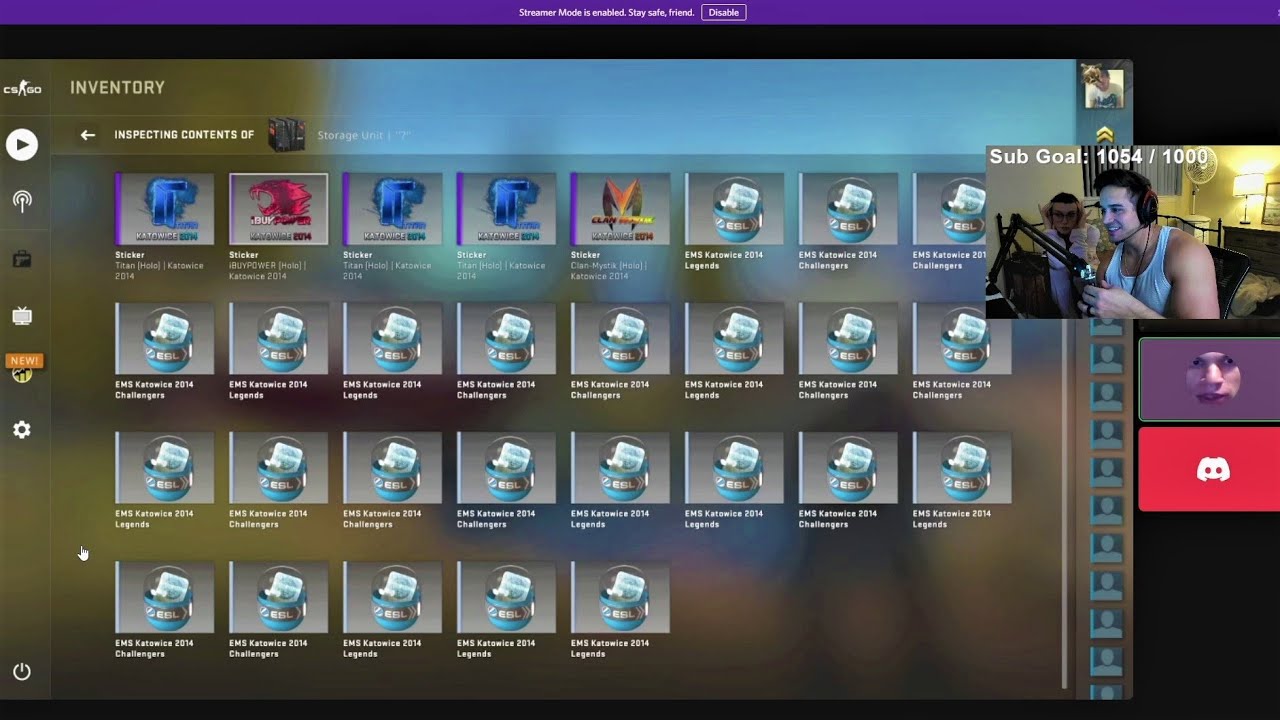The width and height of the screenshot is (1280, 720).
Task: Click the 'Sub Goal: 1054 / 1000' text
Action: [1098, 157]
